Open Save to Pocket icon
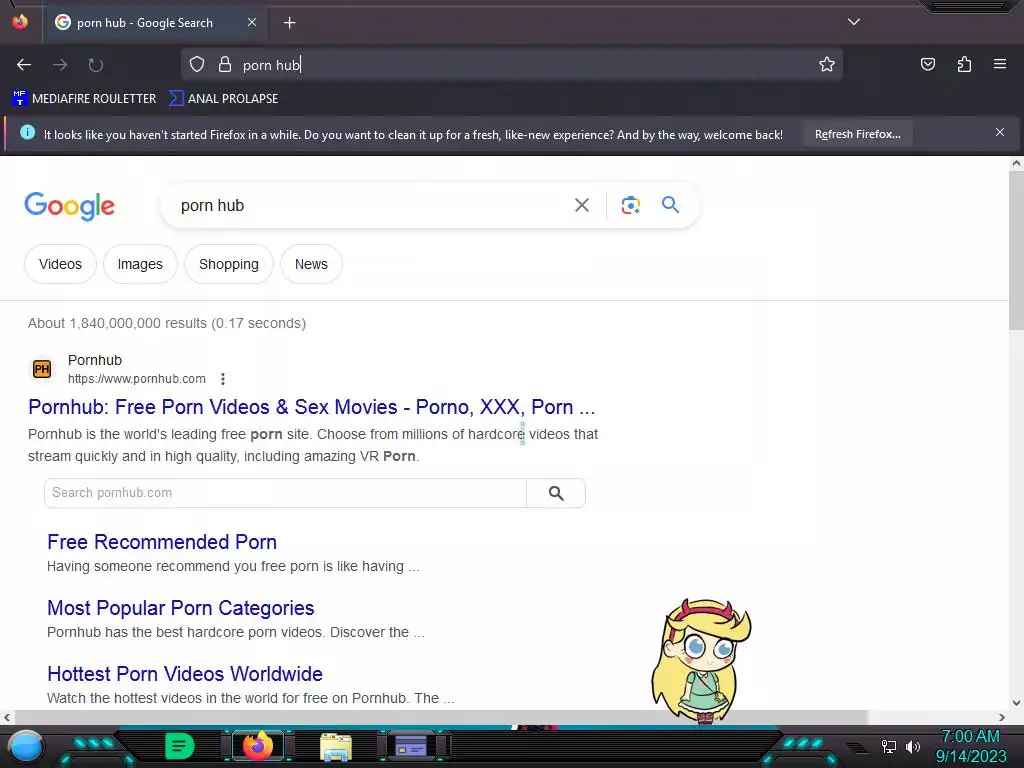The width and height of the screenshot is (1024, 768). click(927, 64)
